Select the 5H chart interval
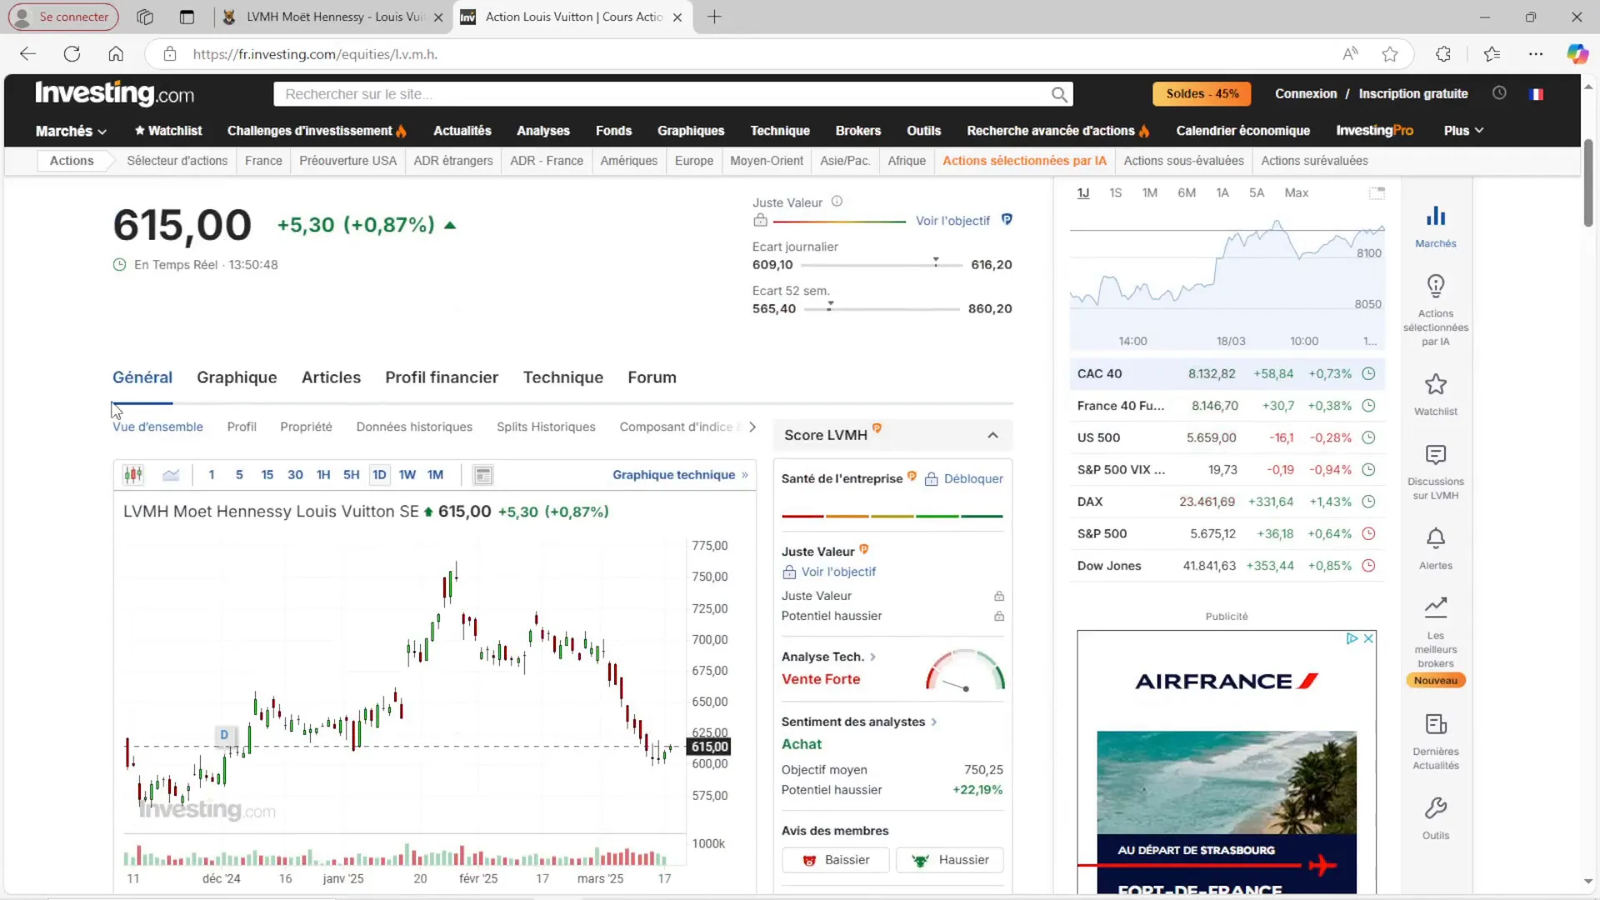Viewport: 1600px width, 900px height. [351, 475]
